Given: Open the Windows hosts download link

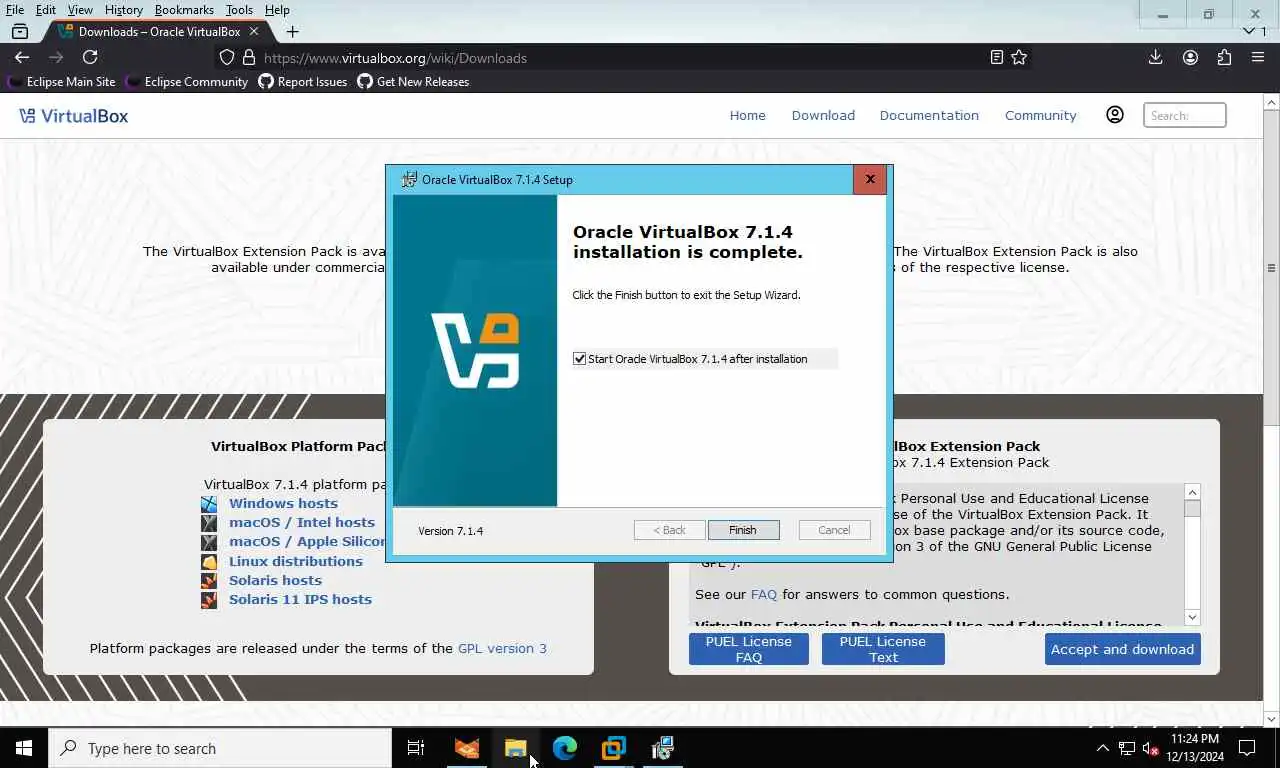Looking at the screenshot, I should click(283, 504).
